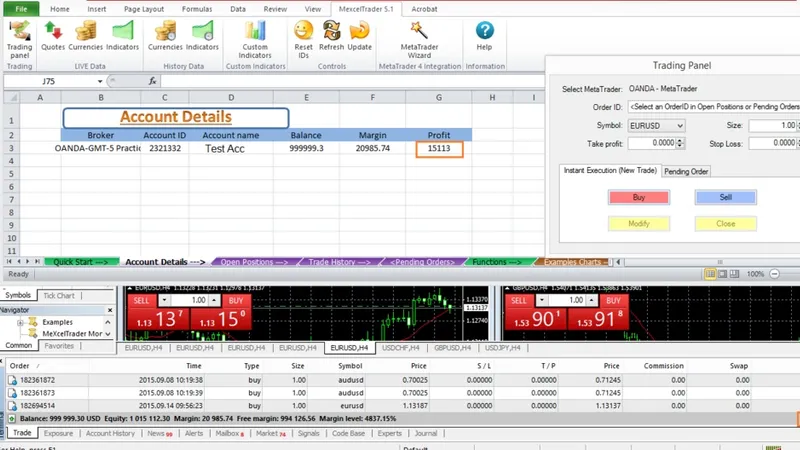Click the Margin value 20985.74
This screenshot has width=800, height=450.
(372, 148)
